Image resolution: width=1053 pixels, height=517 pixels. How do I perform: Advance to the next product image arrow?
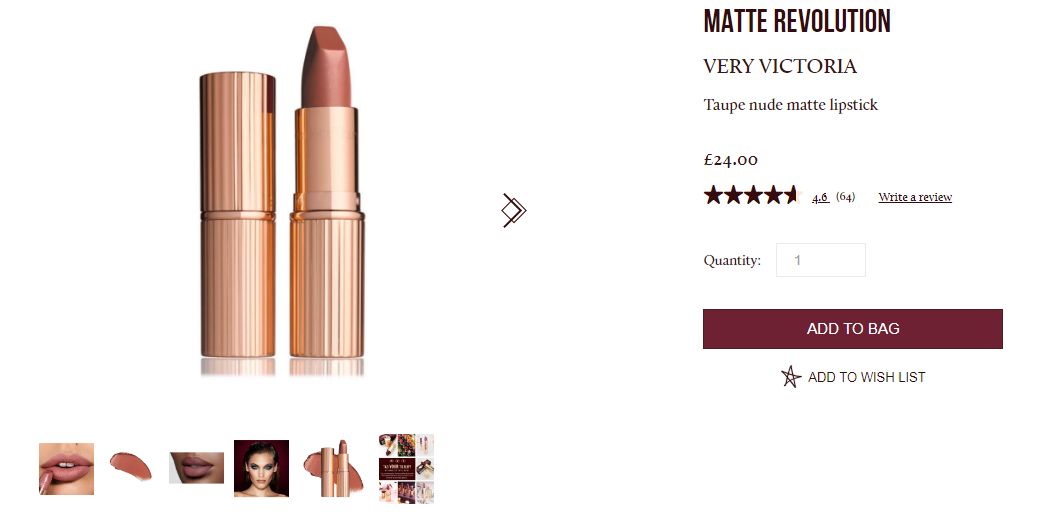514,210
